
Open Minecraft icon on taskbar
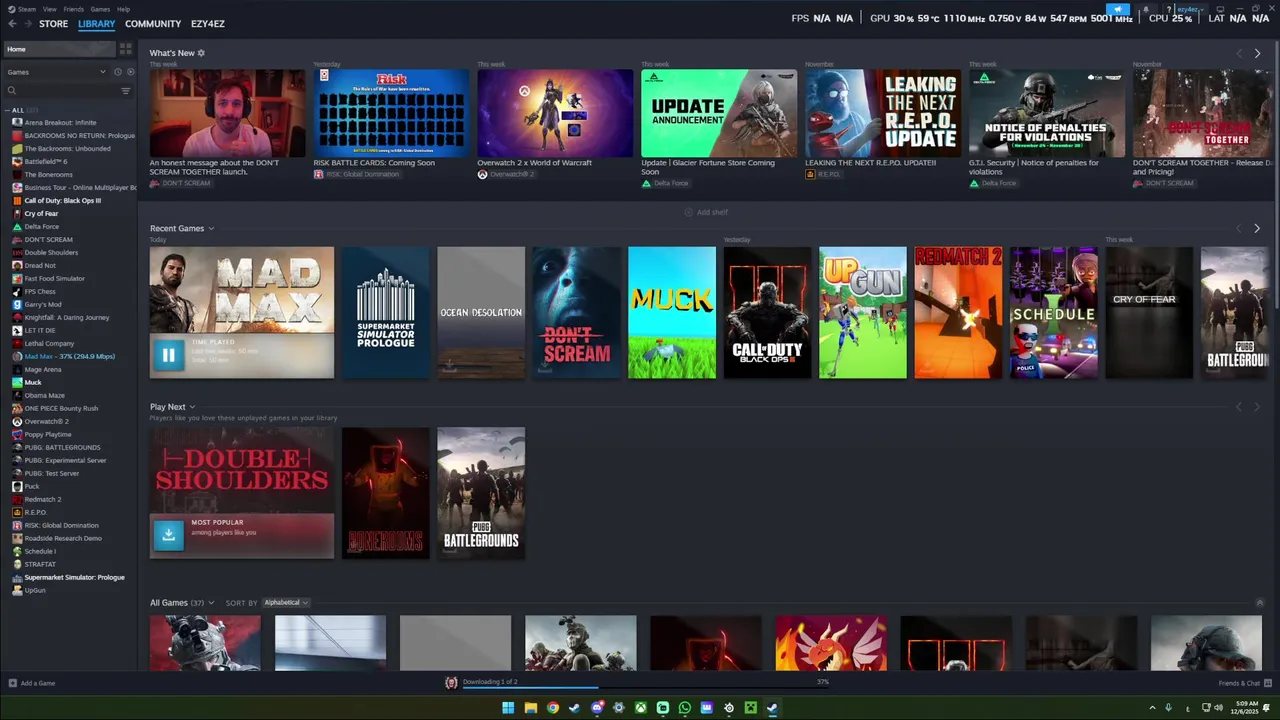click(x=750, y=708)
